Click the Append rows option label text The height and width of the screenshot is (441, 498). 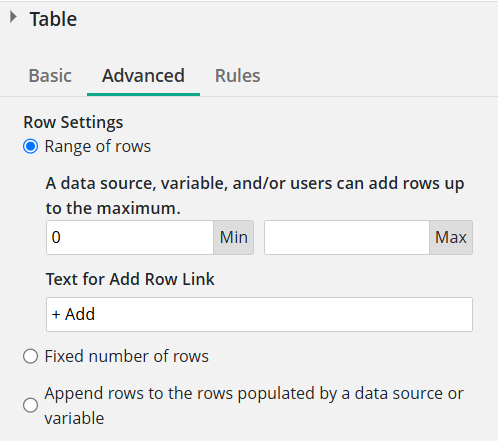pos(254,405)
